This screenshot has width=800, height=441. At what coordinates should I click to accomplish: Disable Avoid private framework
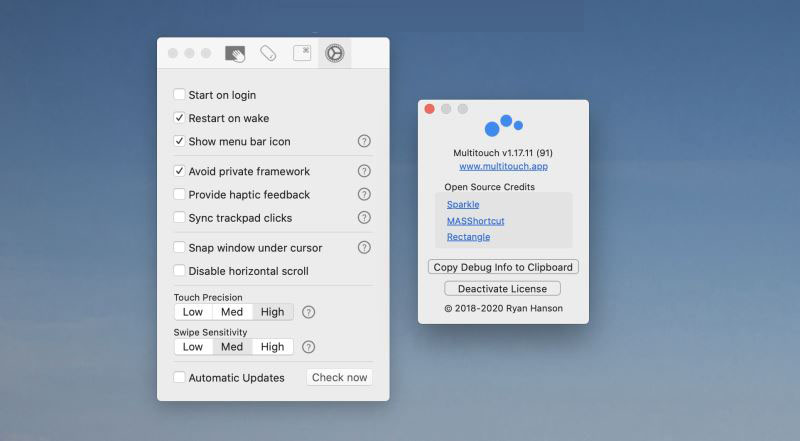[179, 171]
